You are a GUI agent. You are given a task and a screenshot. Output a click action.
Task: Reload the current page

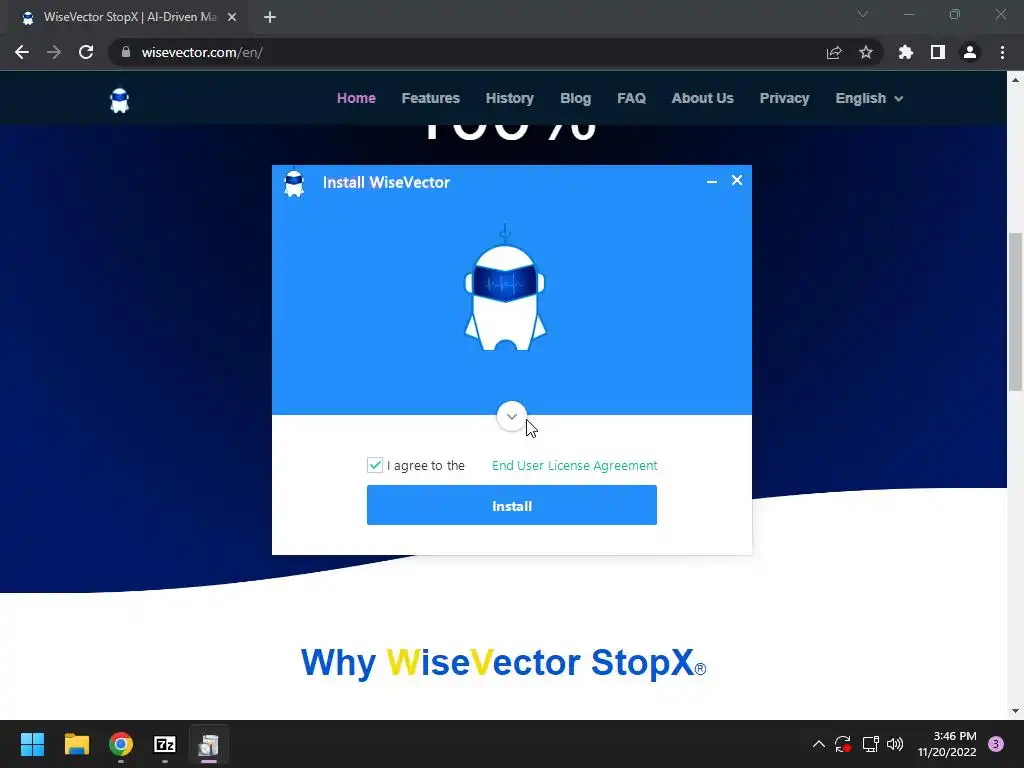click(86, 52)
